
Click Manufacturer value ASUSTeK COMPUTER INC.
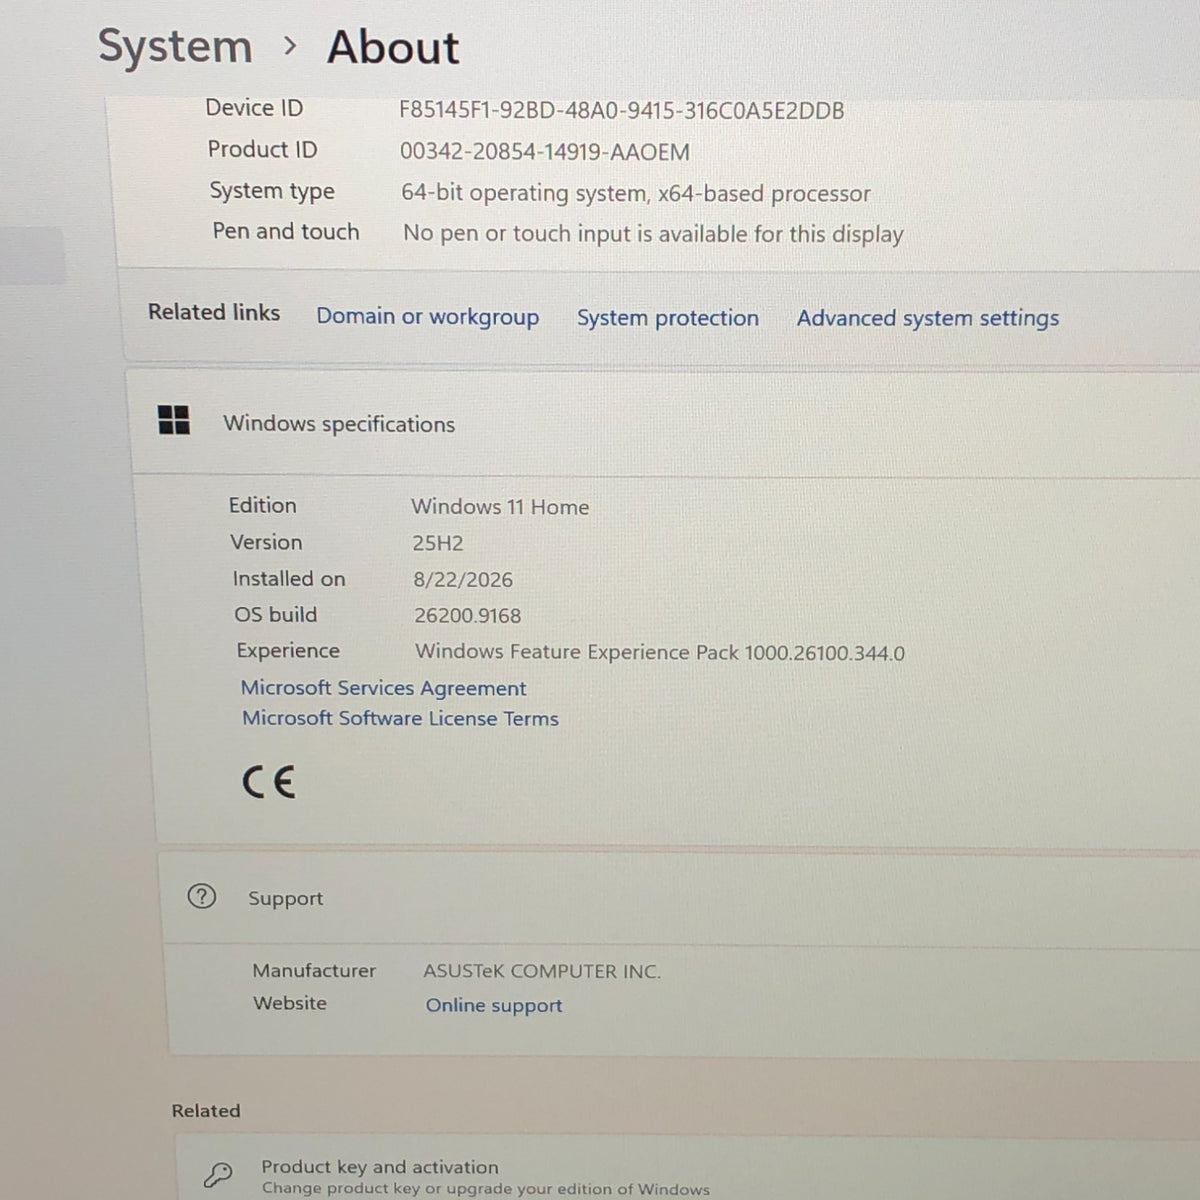[x=542, y=971]
